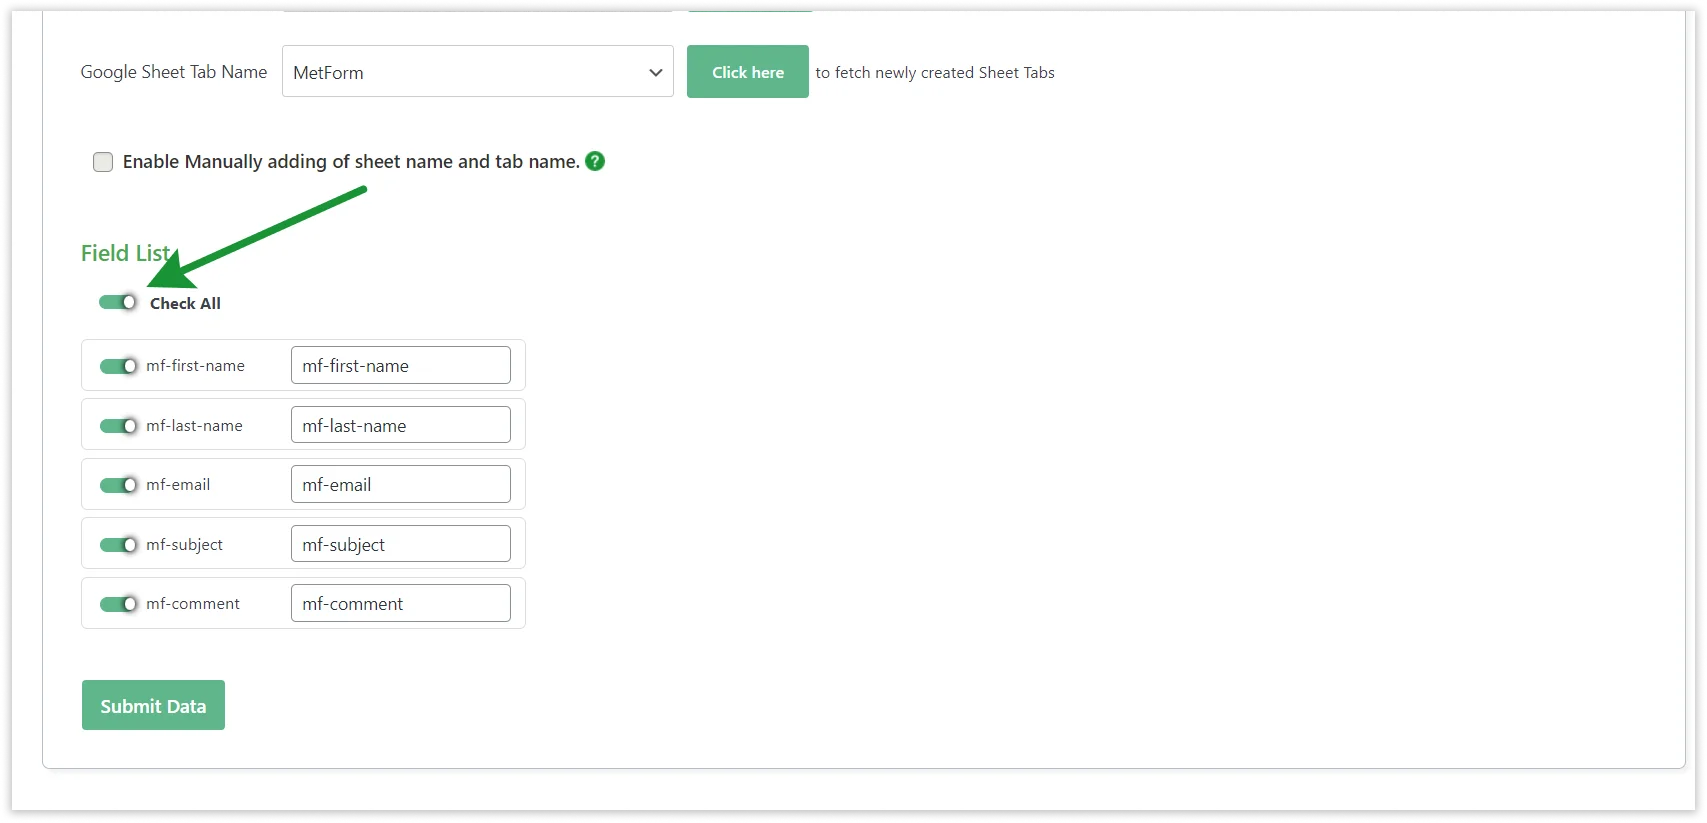Toggle the mf-subject field switch
The height and width of the screenshot is (823, 1707).
[x=118, y=545]
